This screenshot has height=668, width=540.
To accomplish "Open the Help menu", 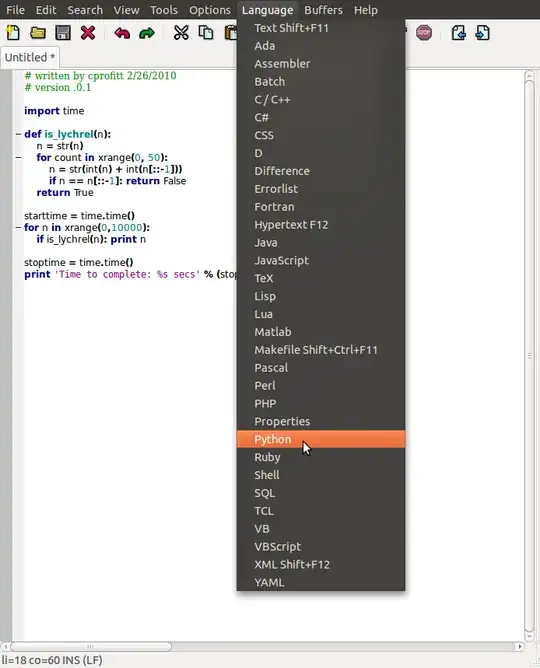I will point(365,10).
